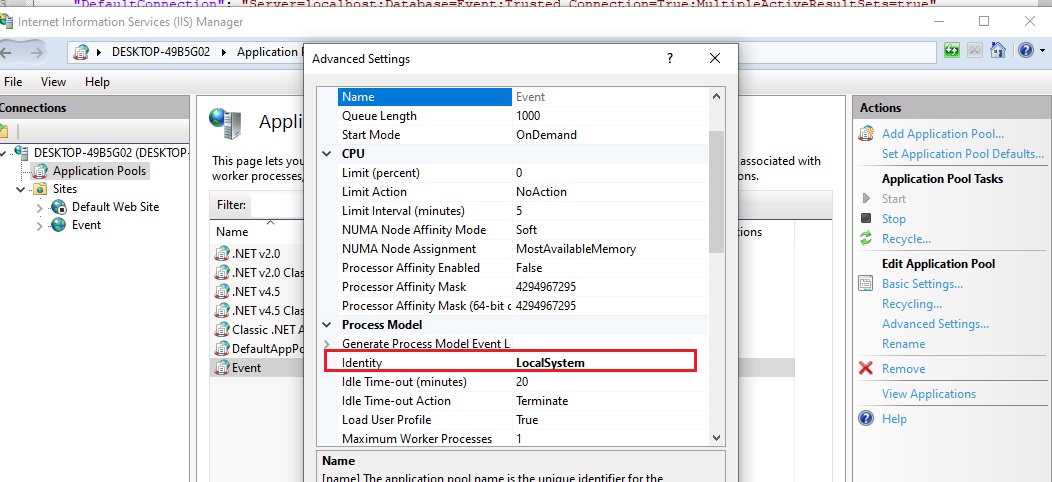The image size is (1052, 482).
Task: Open the help dropdown arrow in toolbar
Action: [1042, 50]
